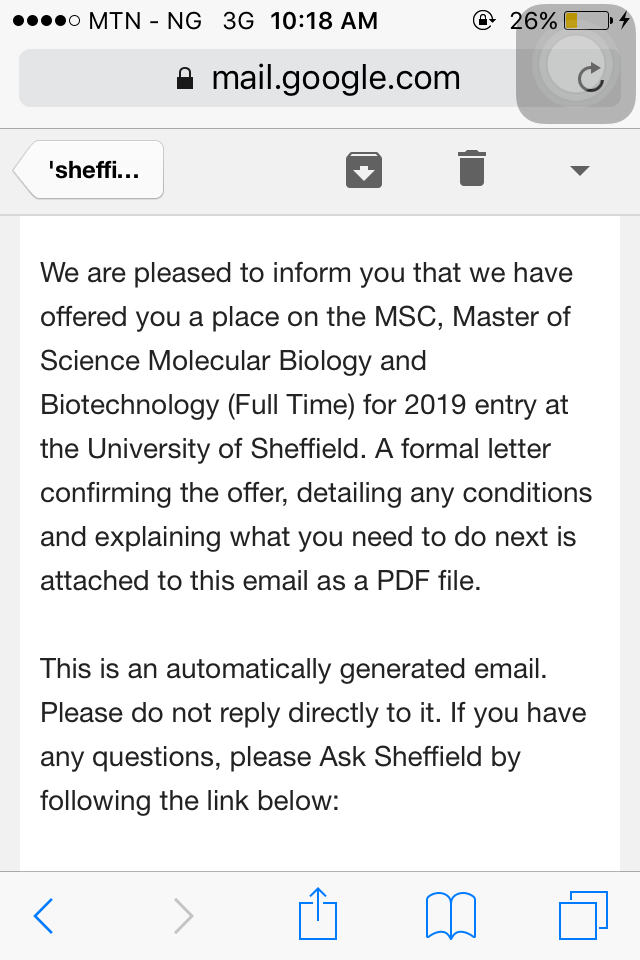This screenshot has height=960, width=640.
Task: Expand the more actions dropdown arrow
Action: tap(579, 170)
